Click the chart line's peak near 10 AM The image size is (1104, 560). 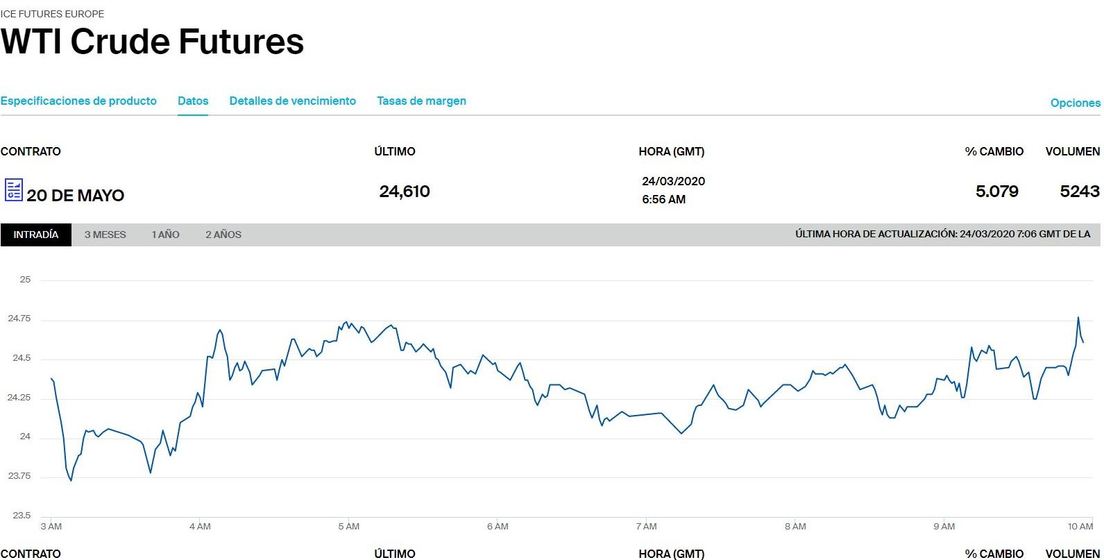[x=1078, y=318]
